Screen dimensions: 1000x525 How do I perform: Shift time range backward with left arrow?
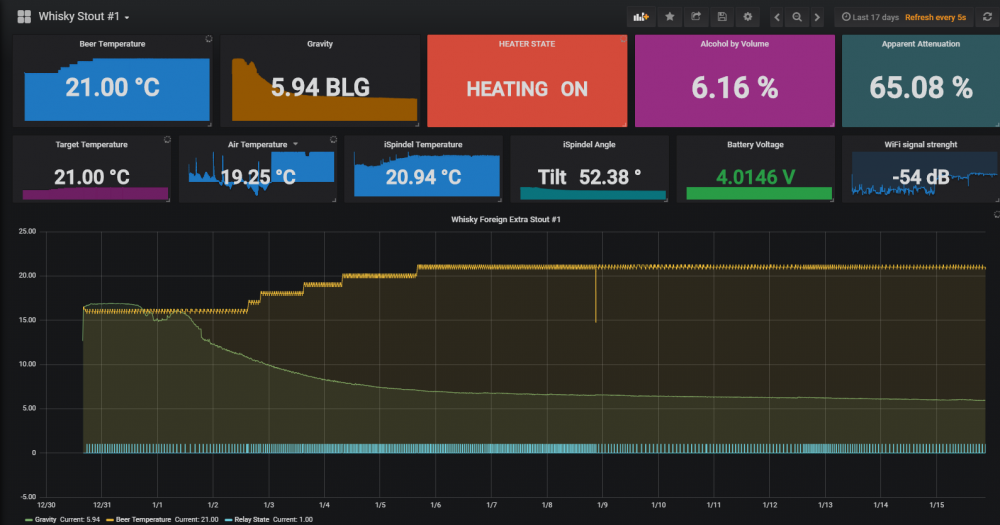pos(777,17)
